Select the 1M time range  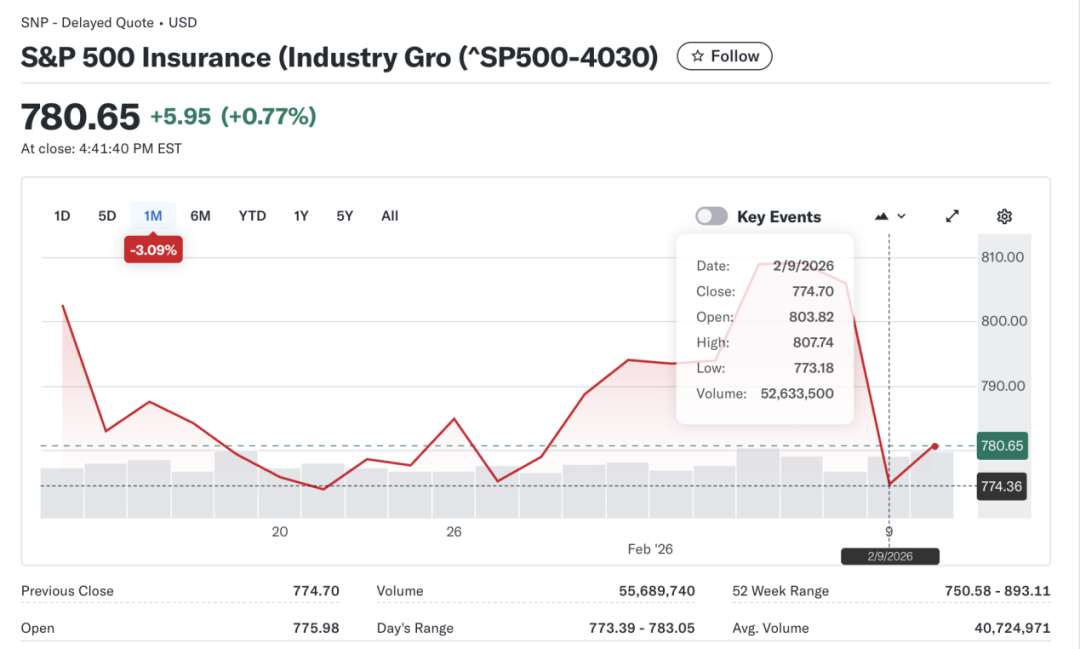(x=153, y=216)
